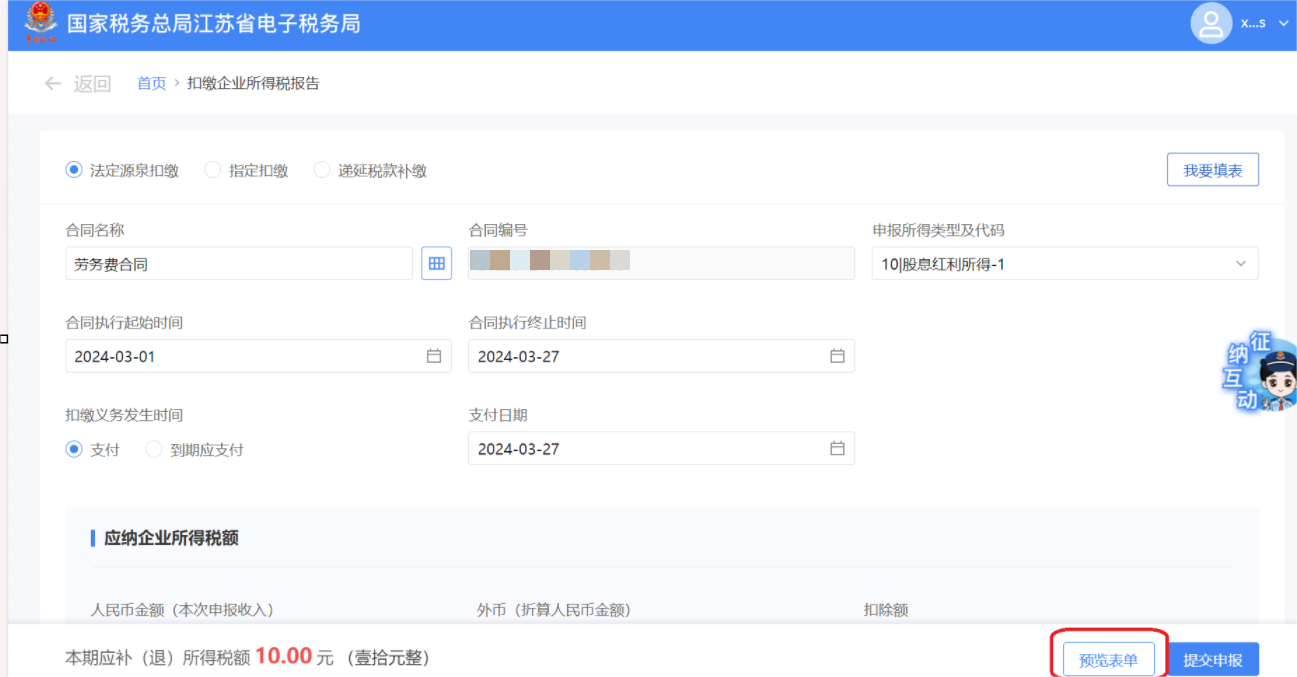Open the contract selection grid icon
The height and width of the screenshot is (677, 1297).
coord(436,263)
